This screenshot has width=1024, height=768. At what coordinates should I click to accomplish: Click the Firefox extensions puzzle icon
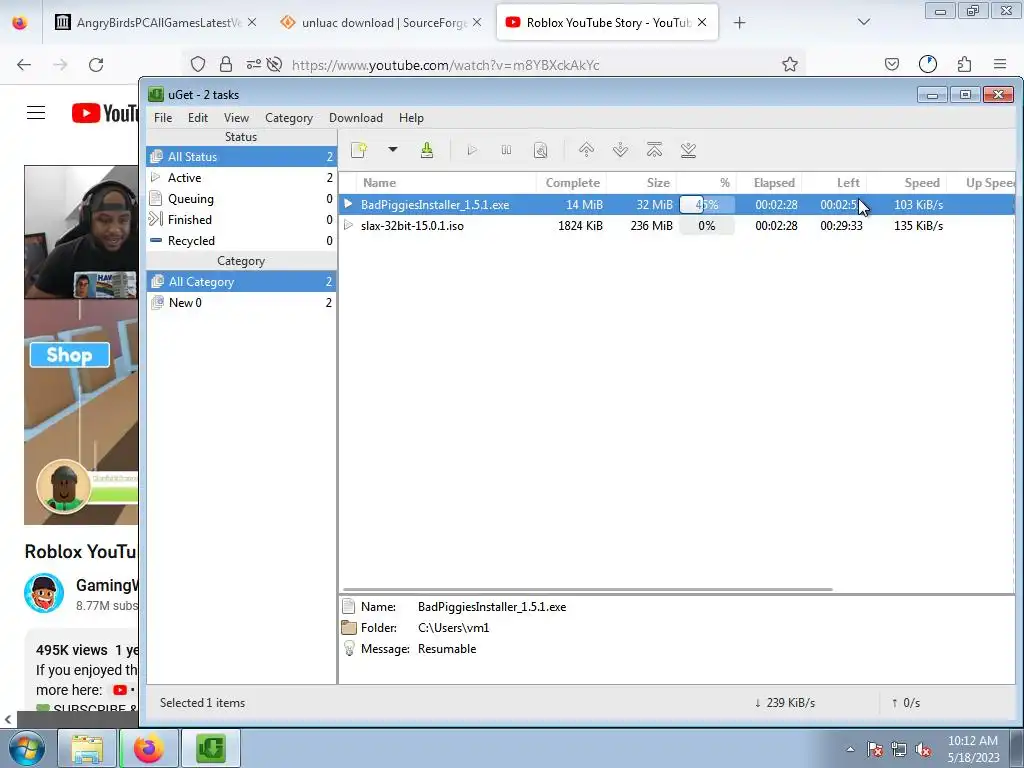[964, 64]
